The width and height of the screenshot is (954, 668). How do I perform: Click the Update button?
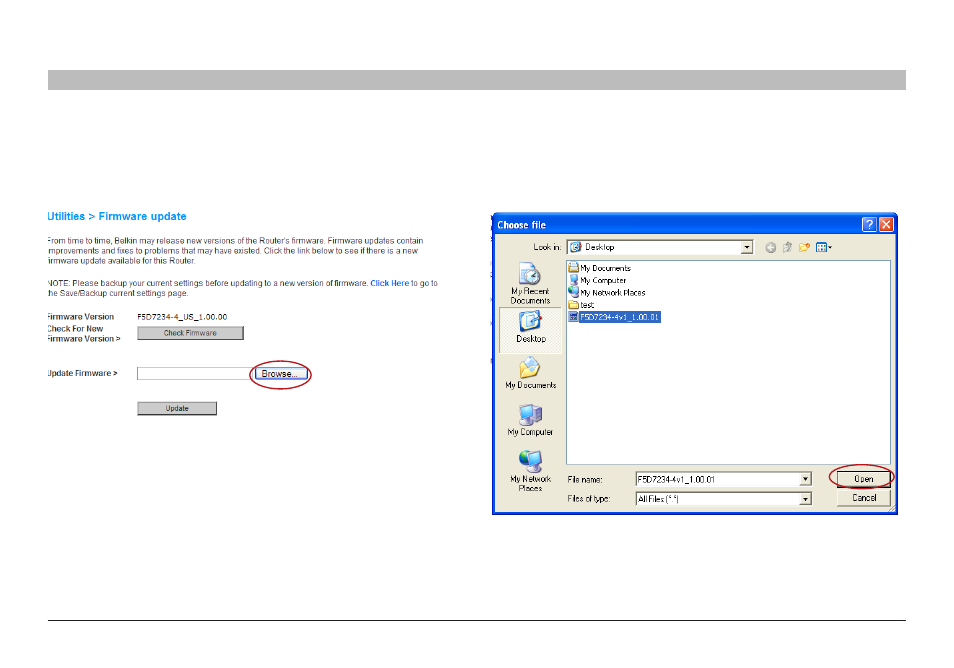177,408
